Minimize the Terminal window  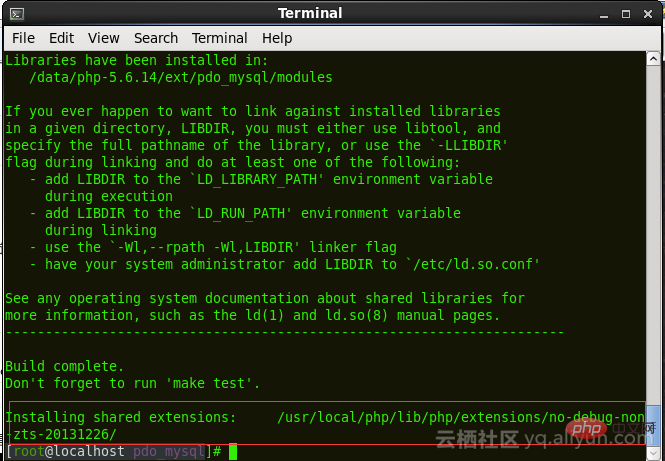coord(604,14)
